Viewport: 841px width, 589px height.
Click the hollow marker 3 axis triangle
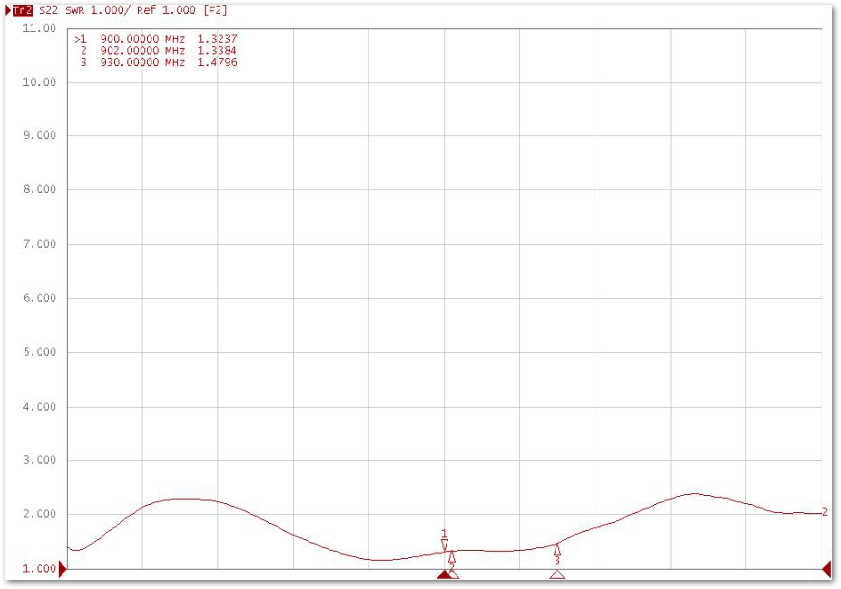(557, 574)
